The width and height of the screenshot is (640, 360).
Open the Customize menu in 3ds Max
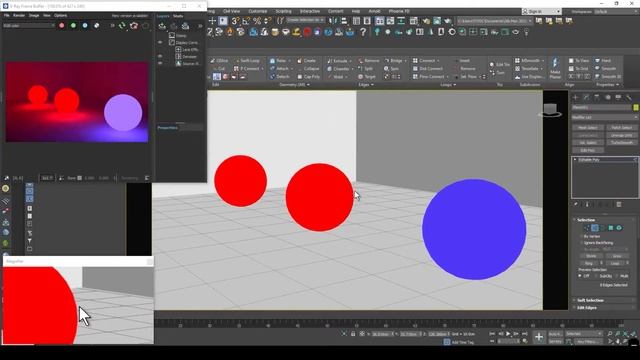tap(258, 11)
